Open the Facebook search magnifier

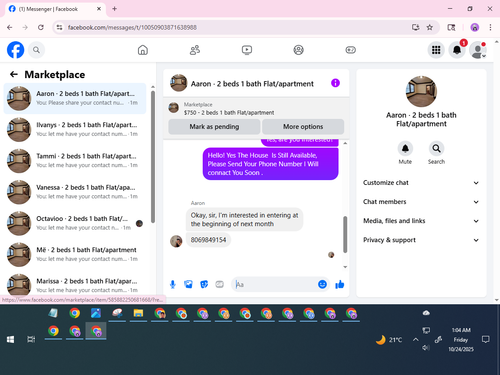coord(36,50)
